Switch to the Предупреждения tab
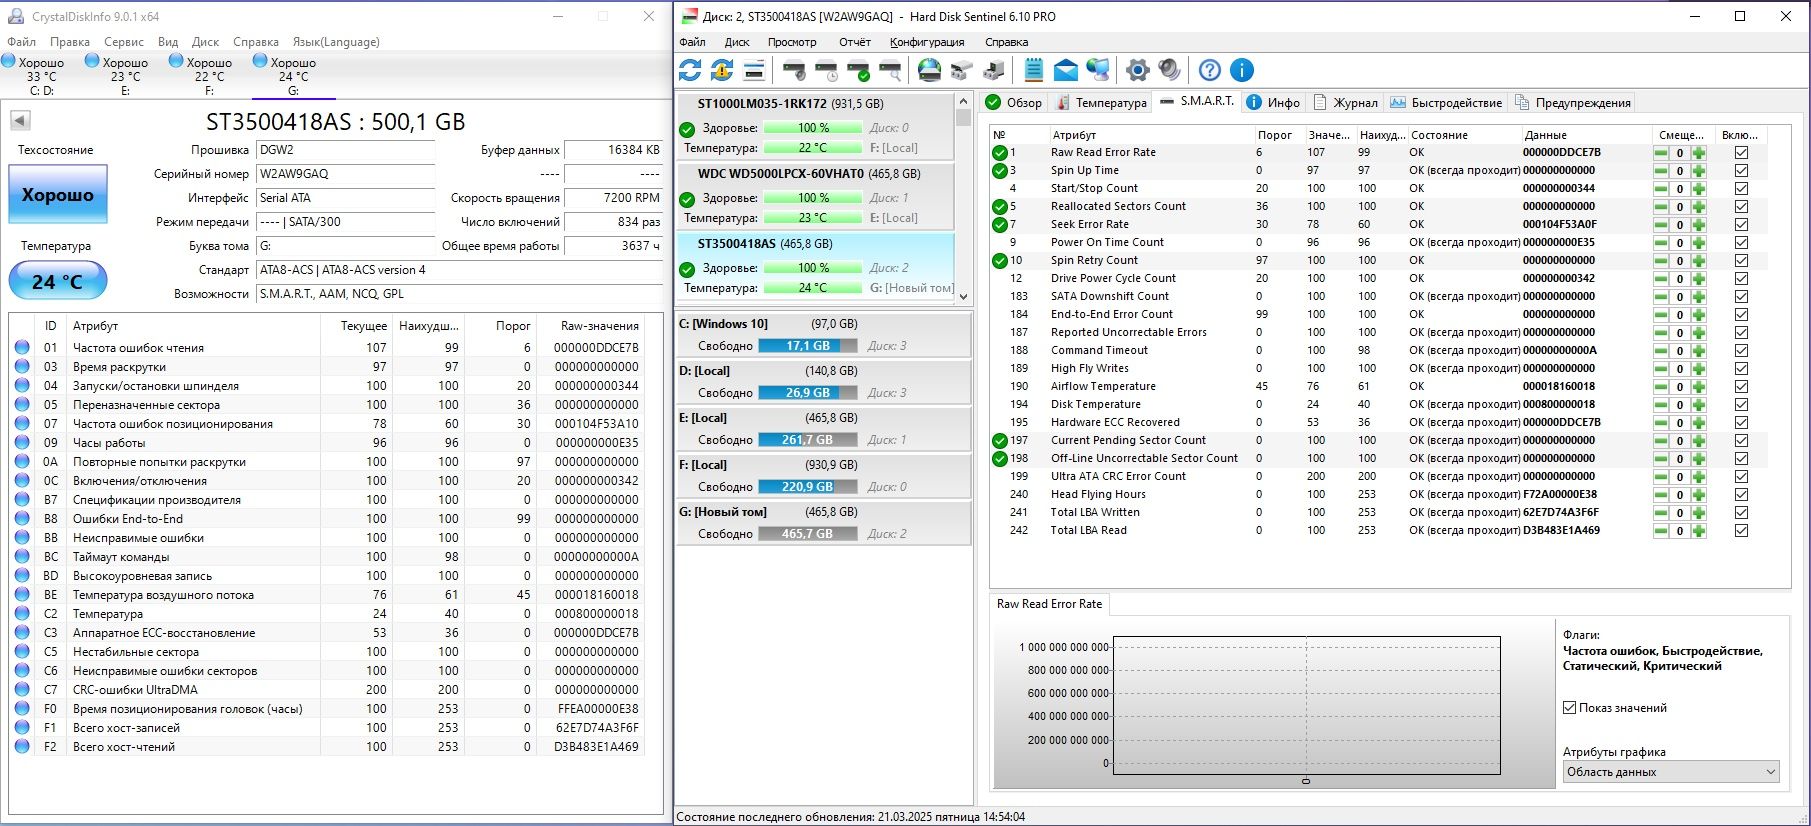 [x=1573, y=103]
